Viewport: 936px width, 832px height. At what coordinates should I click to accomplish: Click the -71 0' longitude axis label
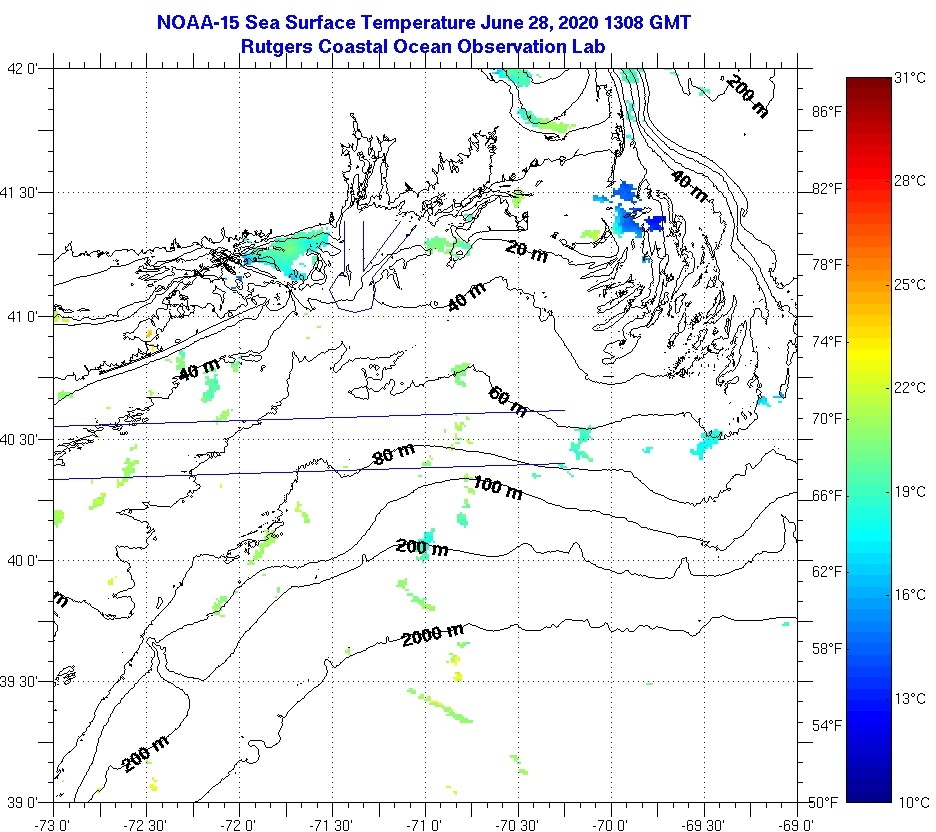426,824
